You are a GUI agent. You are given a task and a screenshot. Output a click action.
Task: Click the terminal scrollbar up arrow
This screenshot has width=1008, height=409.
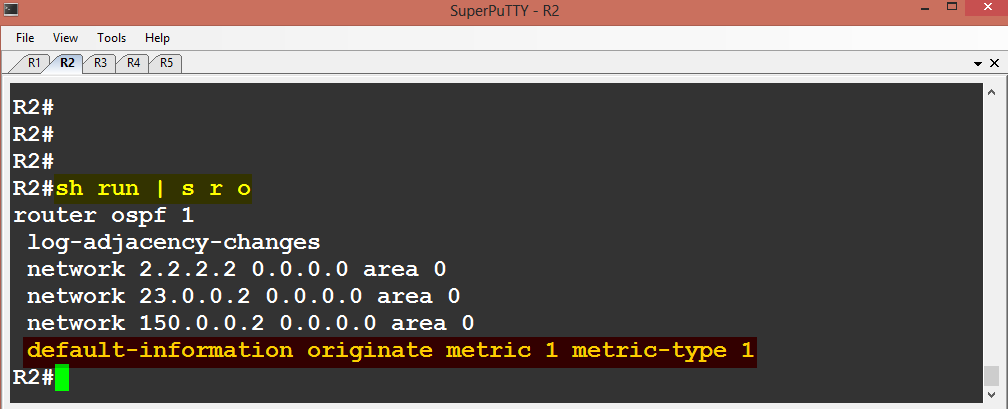click(x=991, y=93)
